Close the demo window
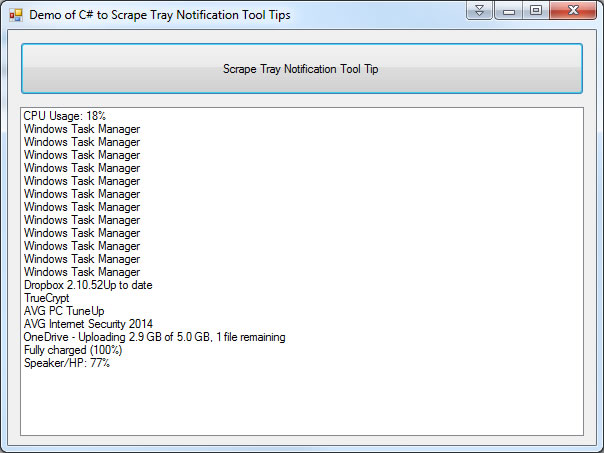This screenshot has width=604, height=453. click(x=573, y=10)
